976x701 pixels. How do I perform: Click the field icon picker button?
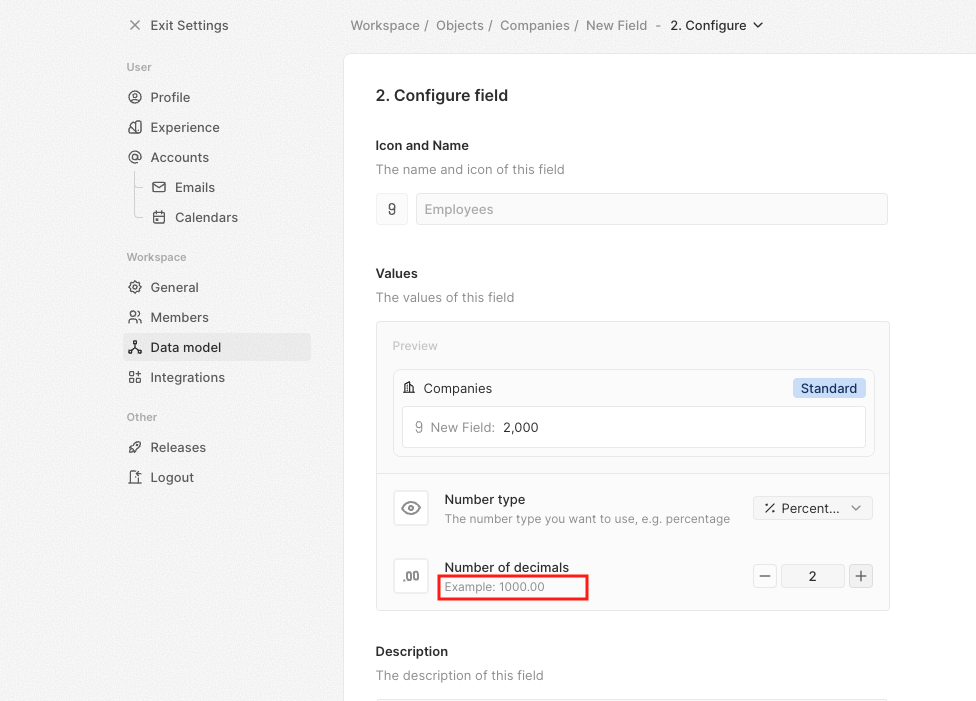(391, 209)
